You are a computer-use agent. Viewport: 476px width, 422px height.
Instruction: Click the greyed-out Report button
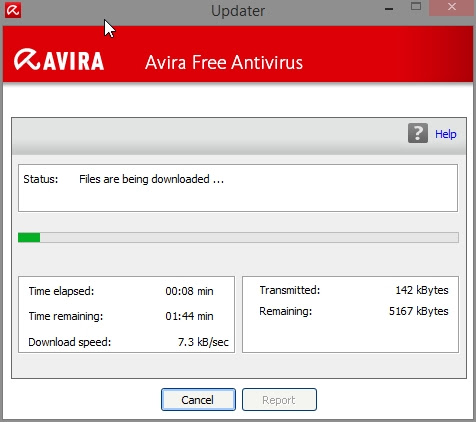pos(279,399)
